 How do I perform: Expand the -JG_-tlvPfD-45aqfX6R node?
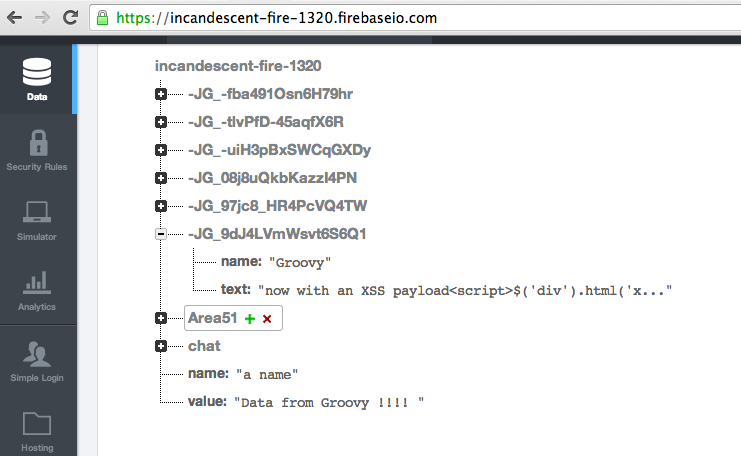[x=161, y=122]
